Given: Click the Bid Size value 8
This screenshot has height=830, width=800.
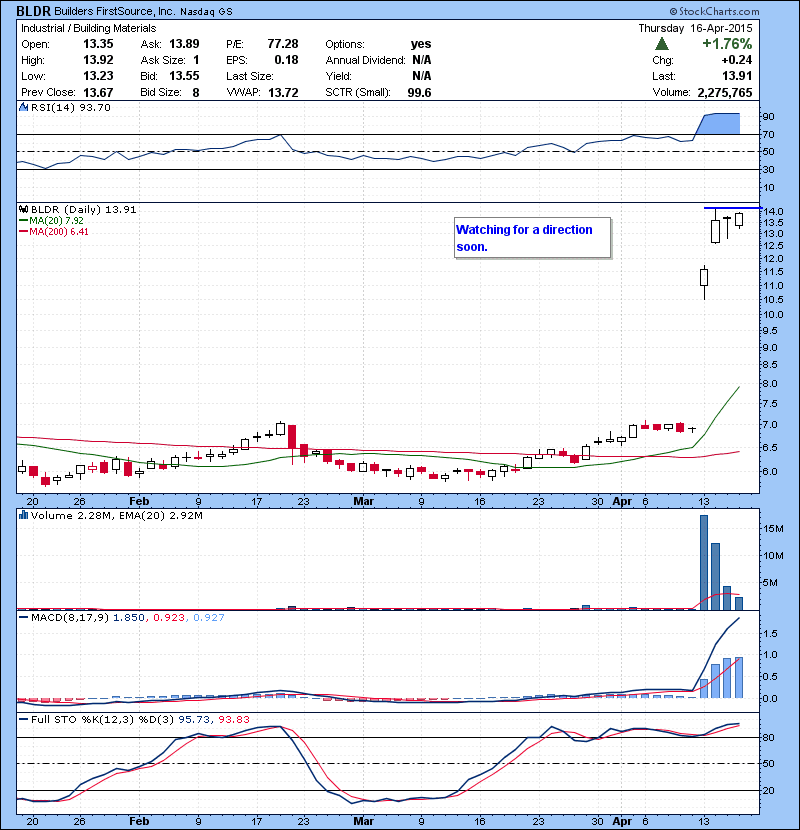Looking at the screenshot, I should coord(196,92).
